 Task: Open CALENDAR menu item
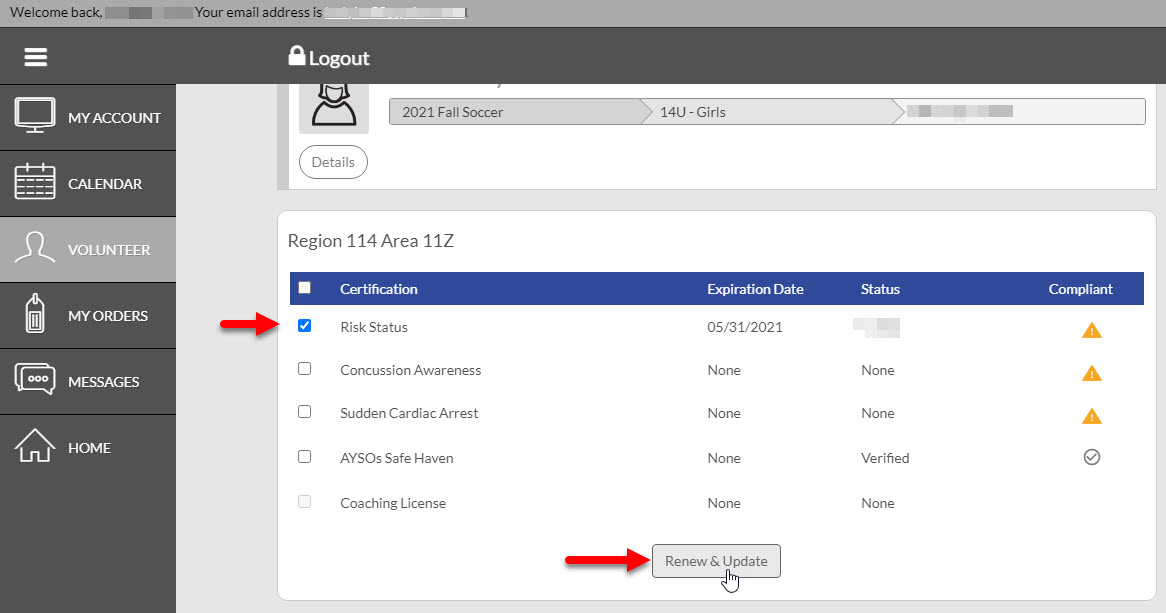88,184
